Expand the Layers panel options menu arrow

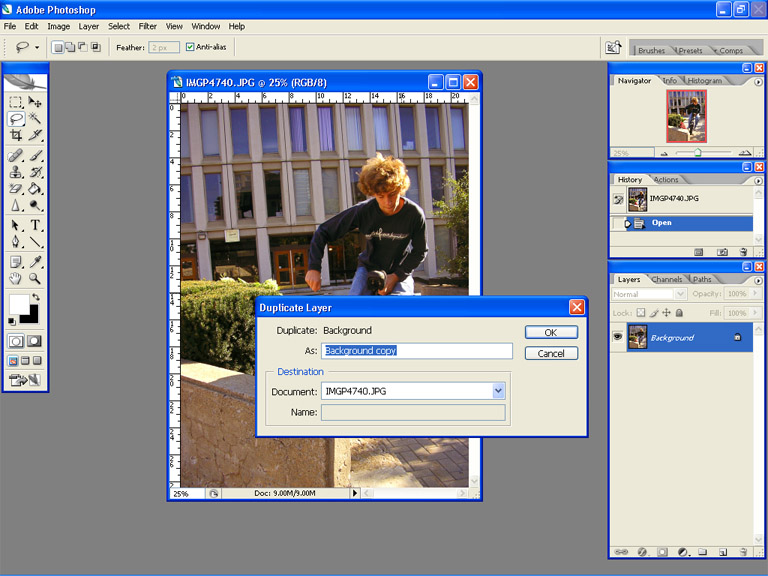[758, 280]
